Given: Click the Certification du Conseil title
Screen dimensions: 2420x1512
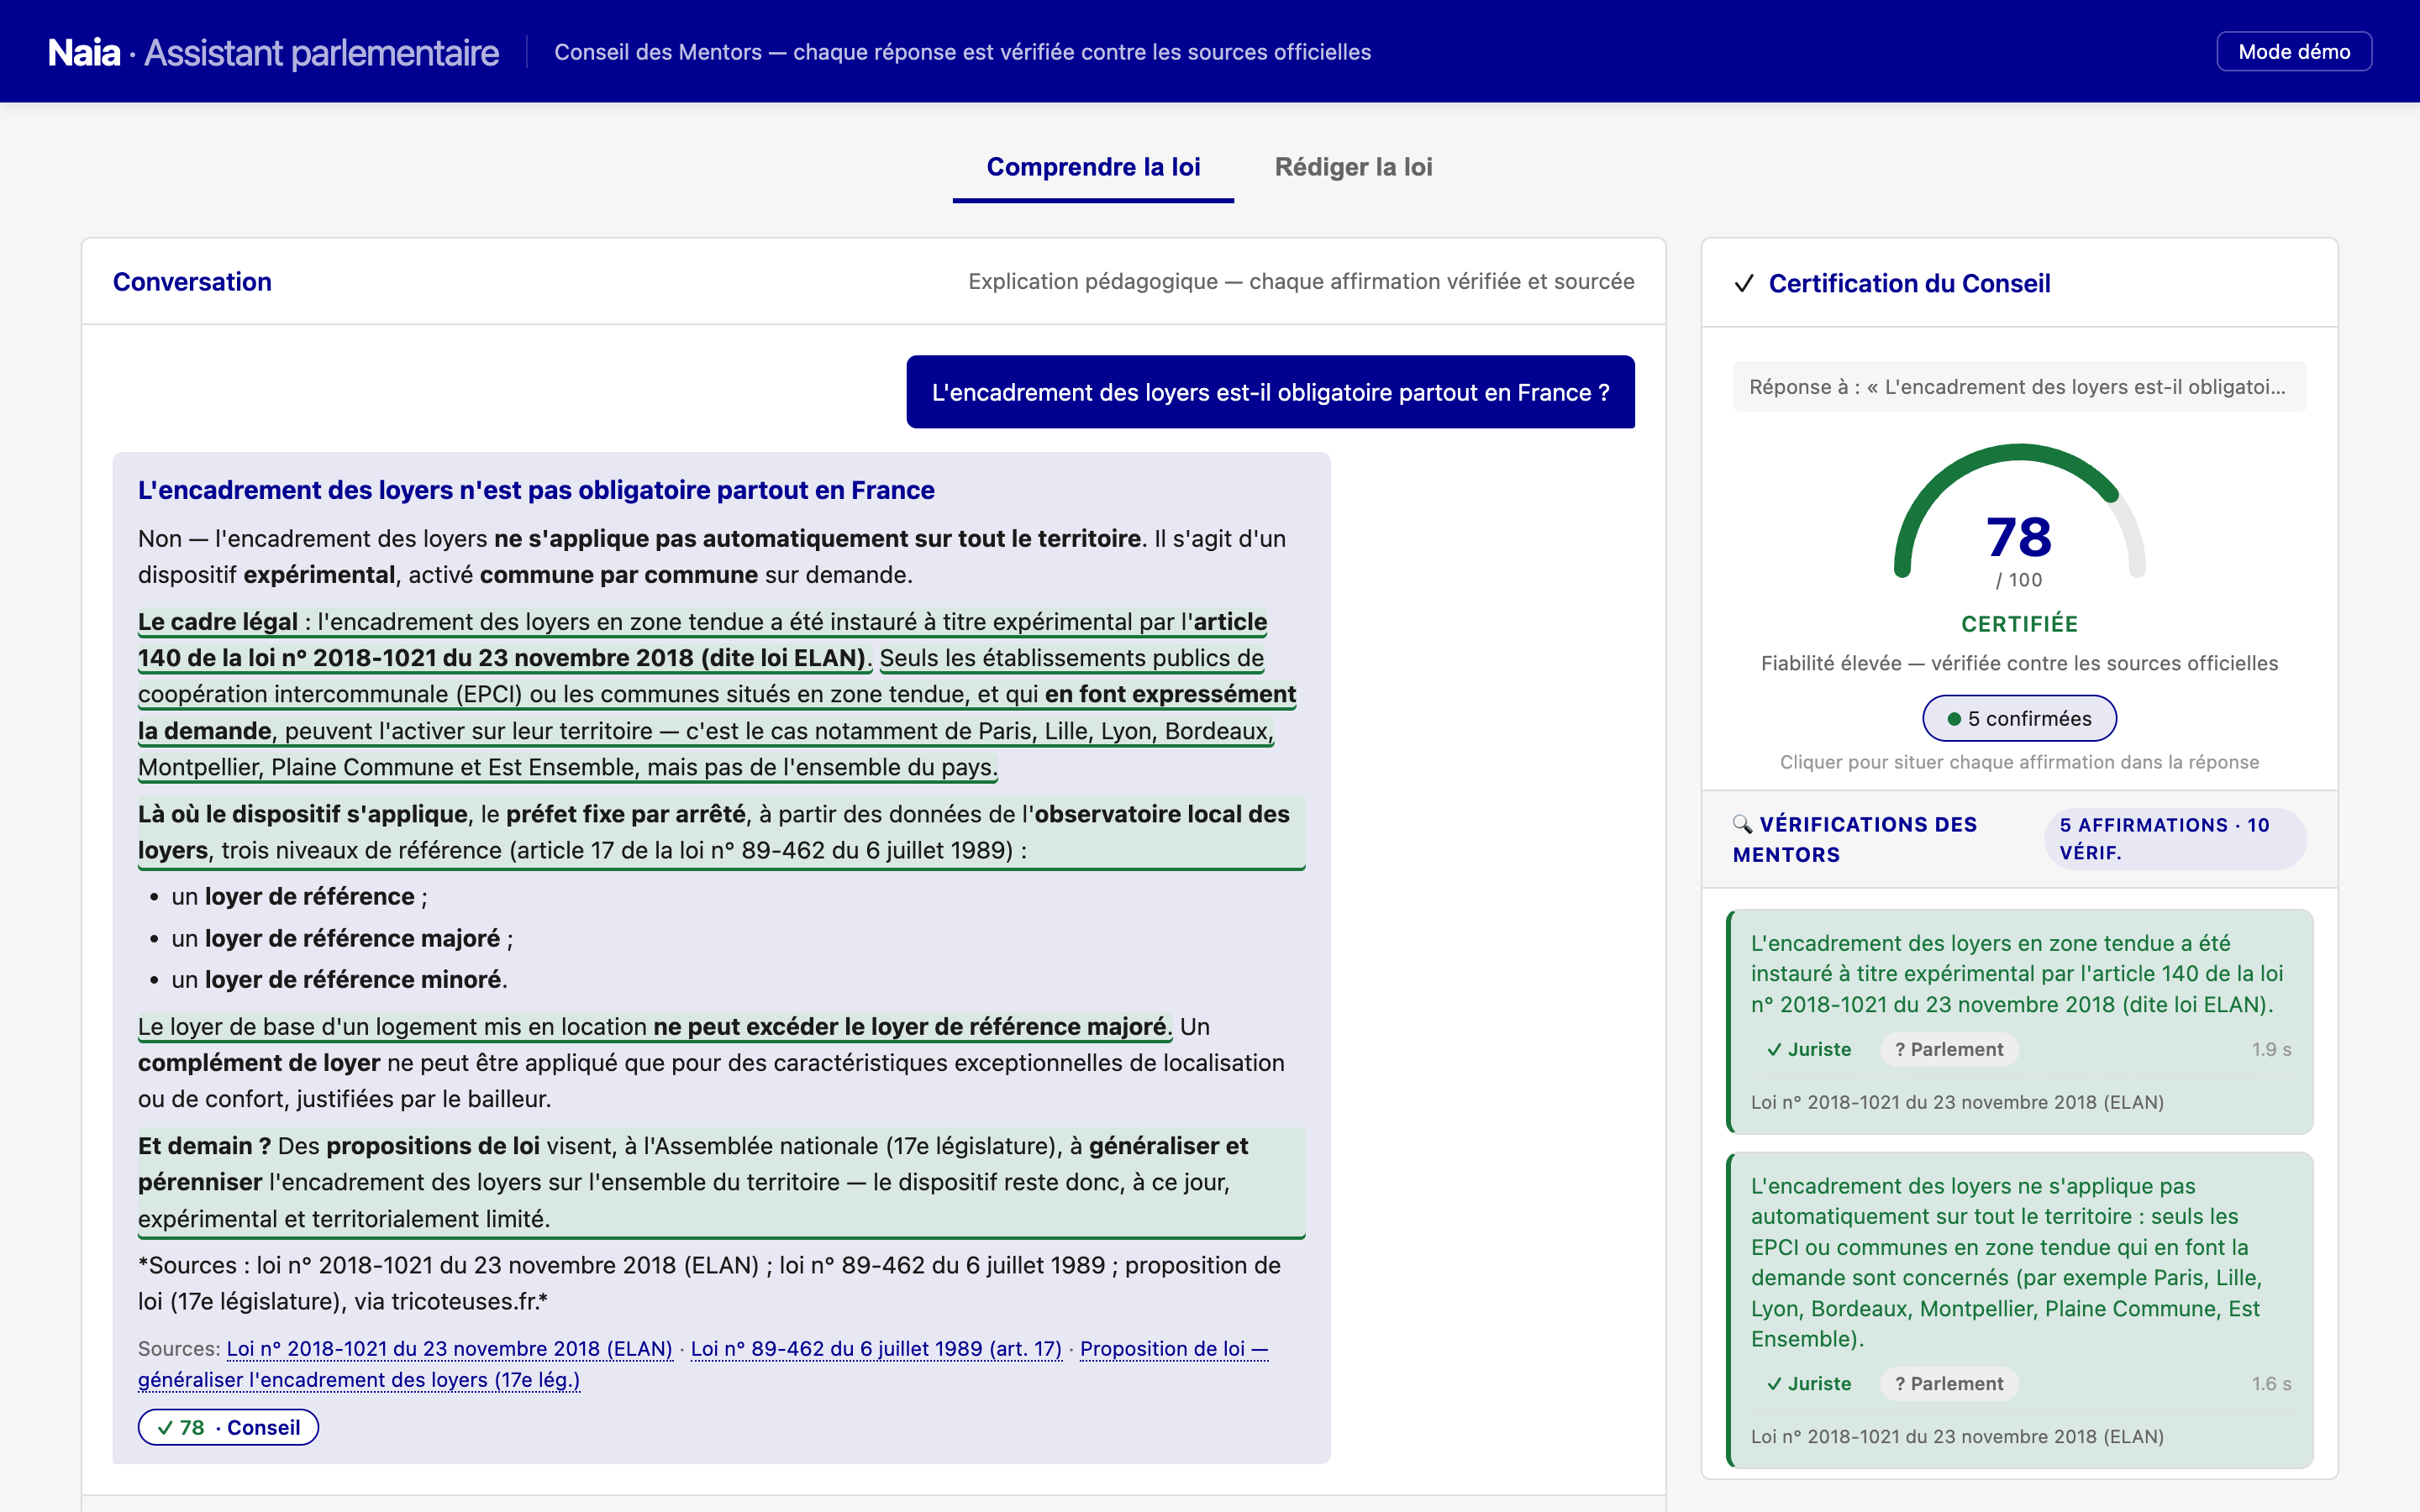Looking at the screenshot, I should [1909, 283].
